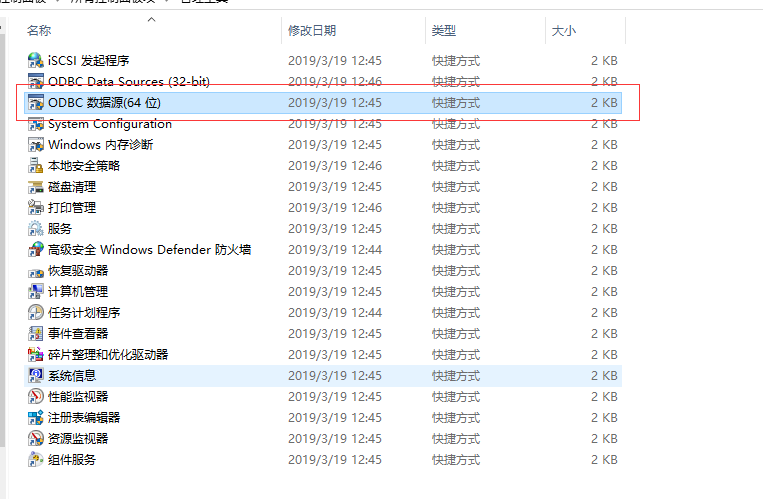Click the sort arrow above 名称 column

(151, 19)
